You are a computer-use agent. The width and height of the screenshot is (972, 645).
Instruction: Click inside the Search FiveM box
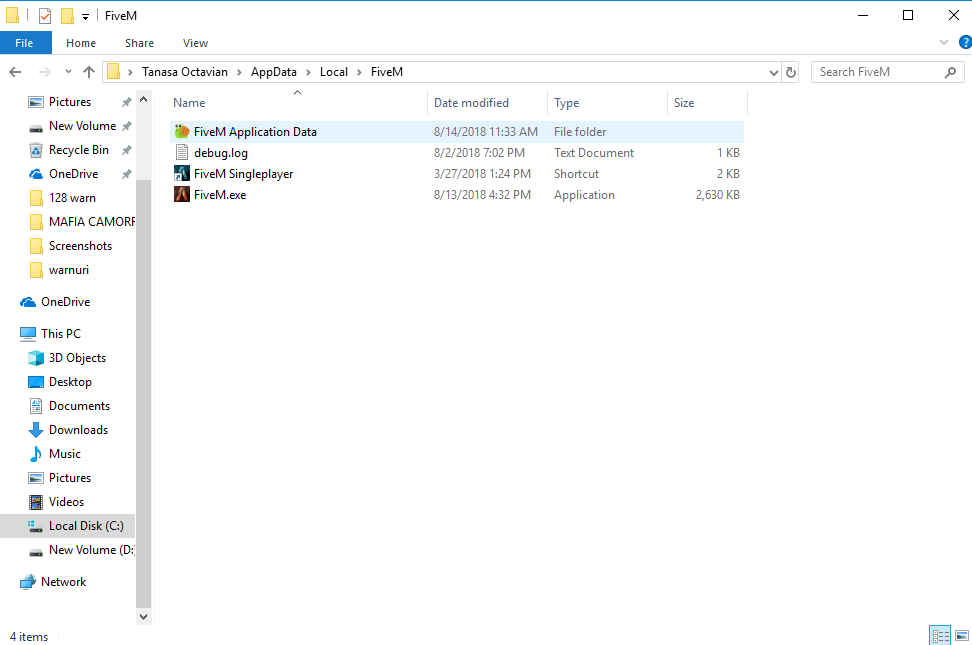880,71
